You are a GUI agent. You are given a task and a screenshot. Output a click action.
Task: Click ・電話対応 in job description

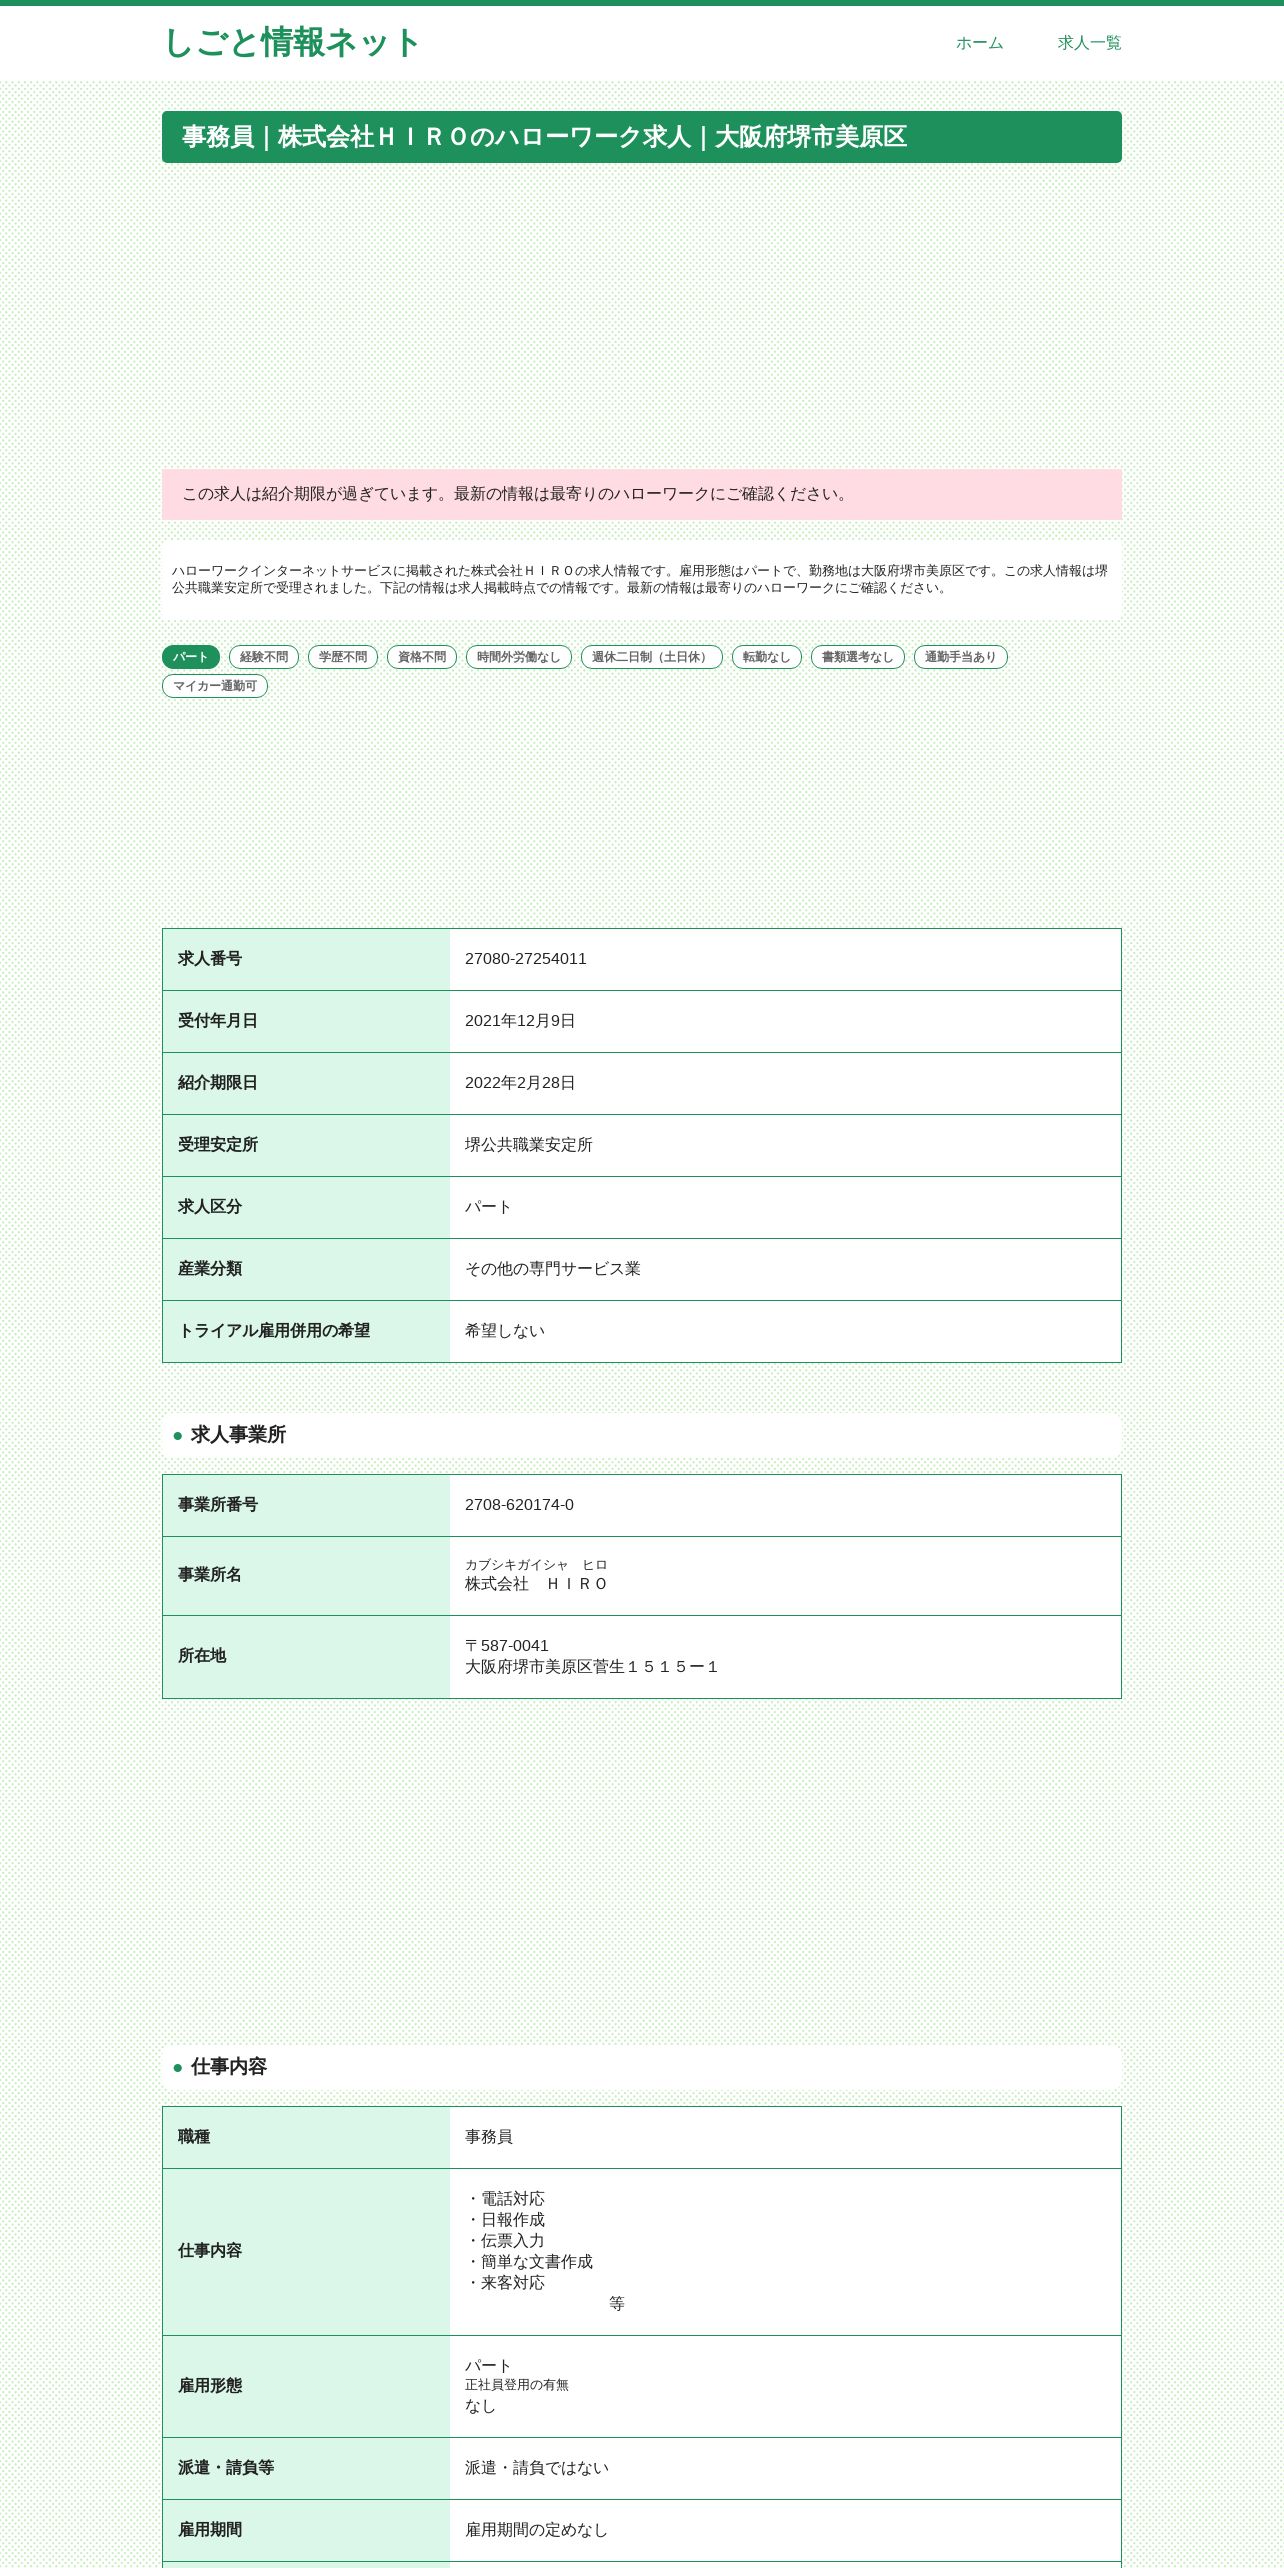pos(505,2199)
